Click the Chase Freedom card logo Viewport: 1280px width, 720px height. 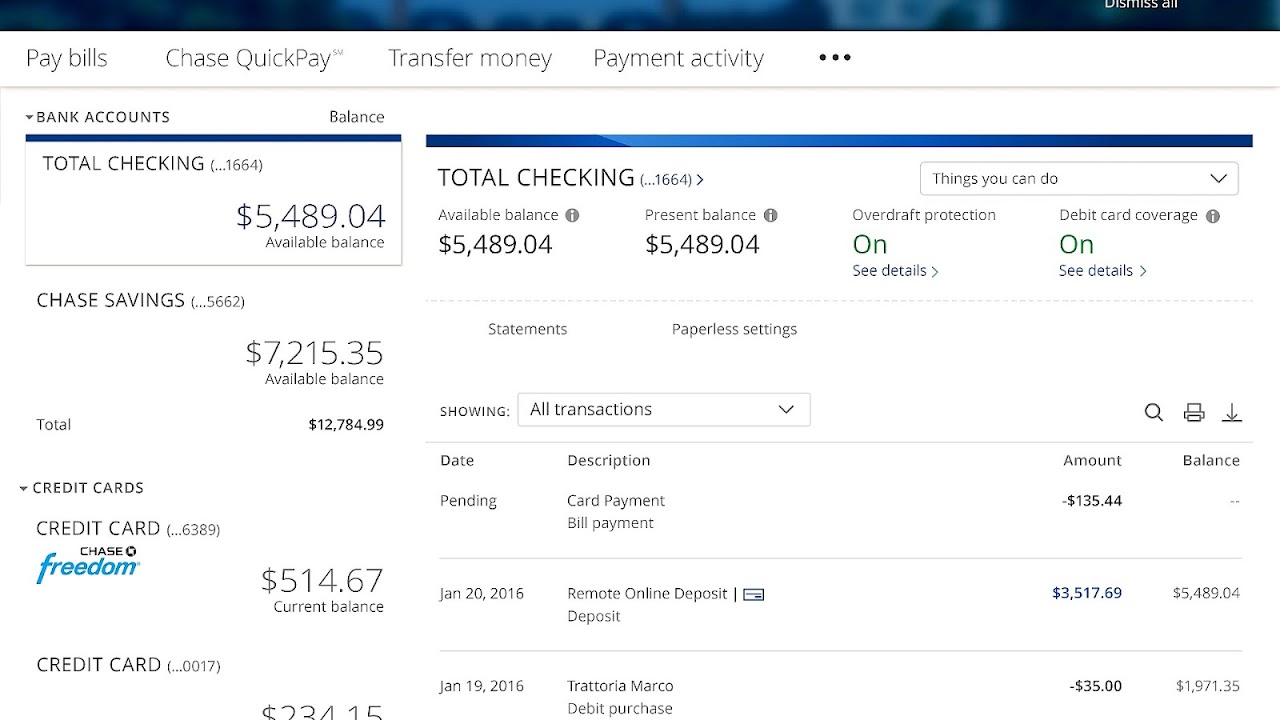(x=88, y=564)
